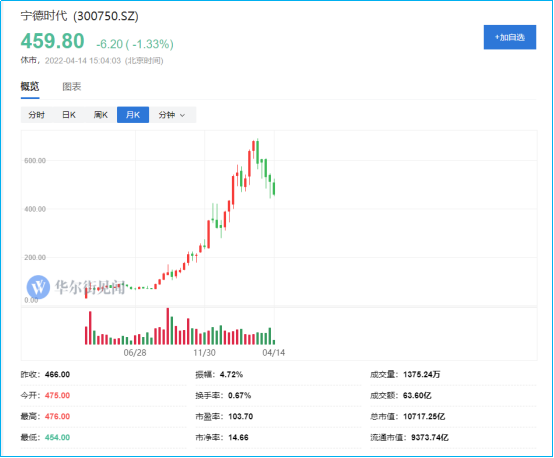Click the 600.00 axis label
This screenshot has width=554, height=458.
[35, 161]
